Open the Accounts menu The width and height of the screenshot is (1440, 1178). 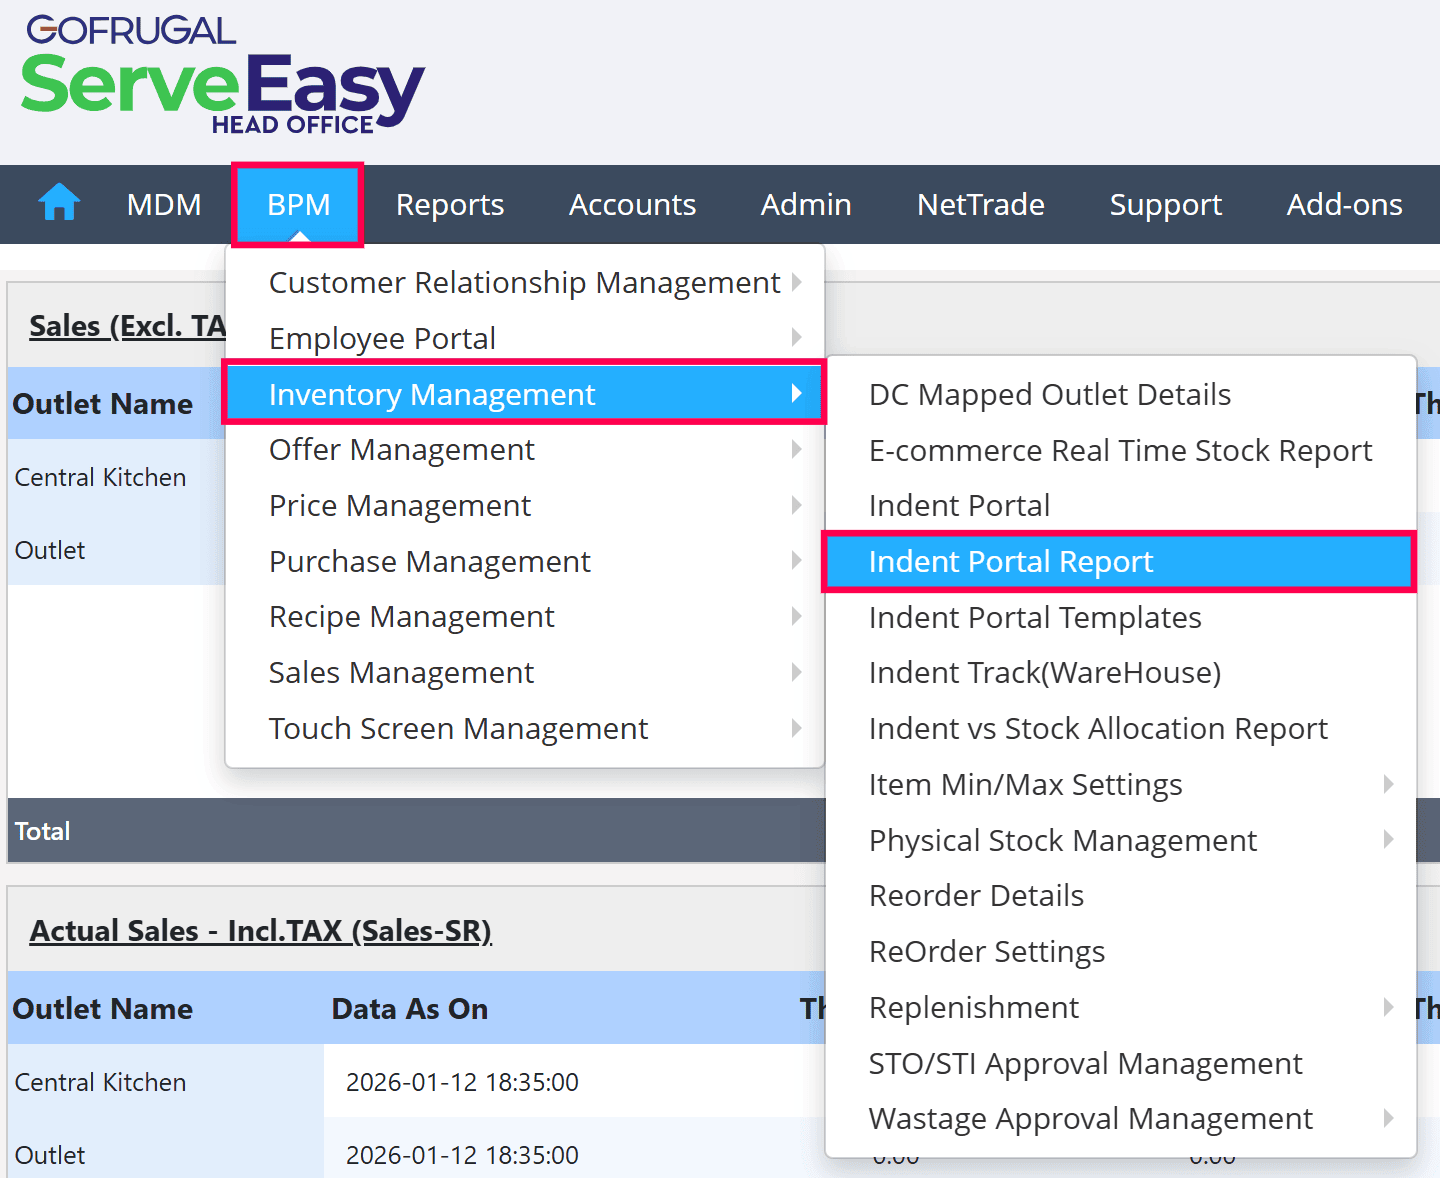pos(632,204)
